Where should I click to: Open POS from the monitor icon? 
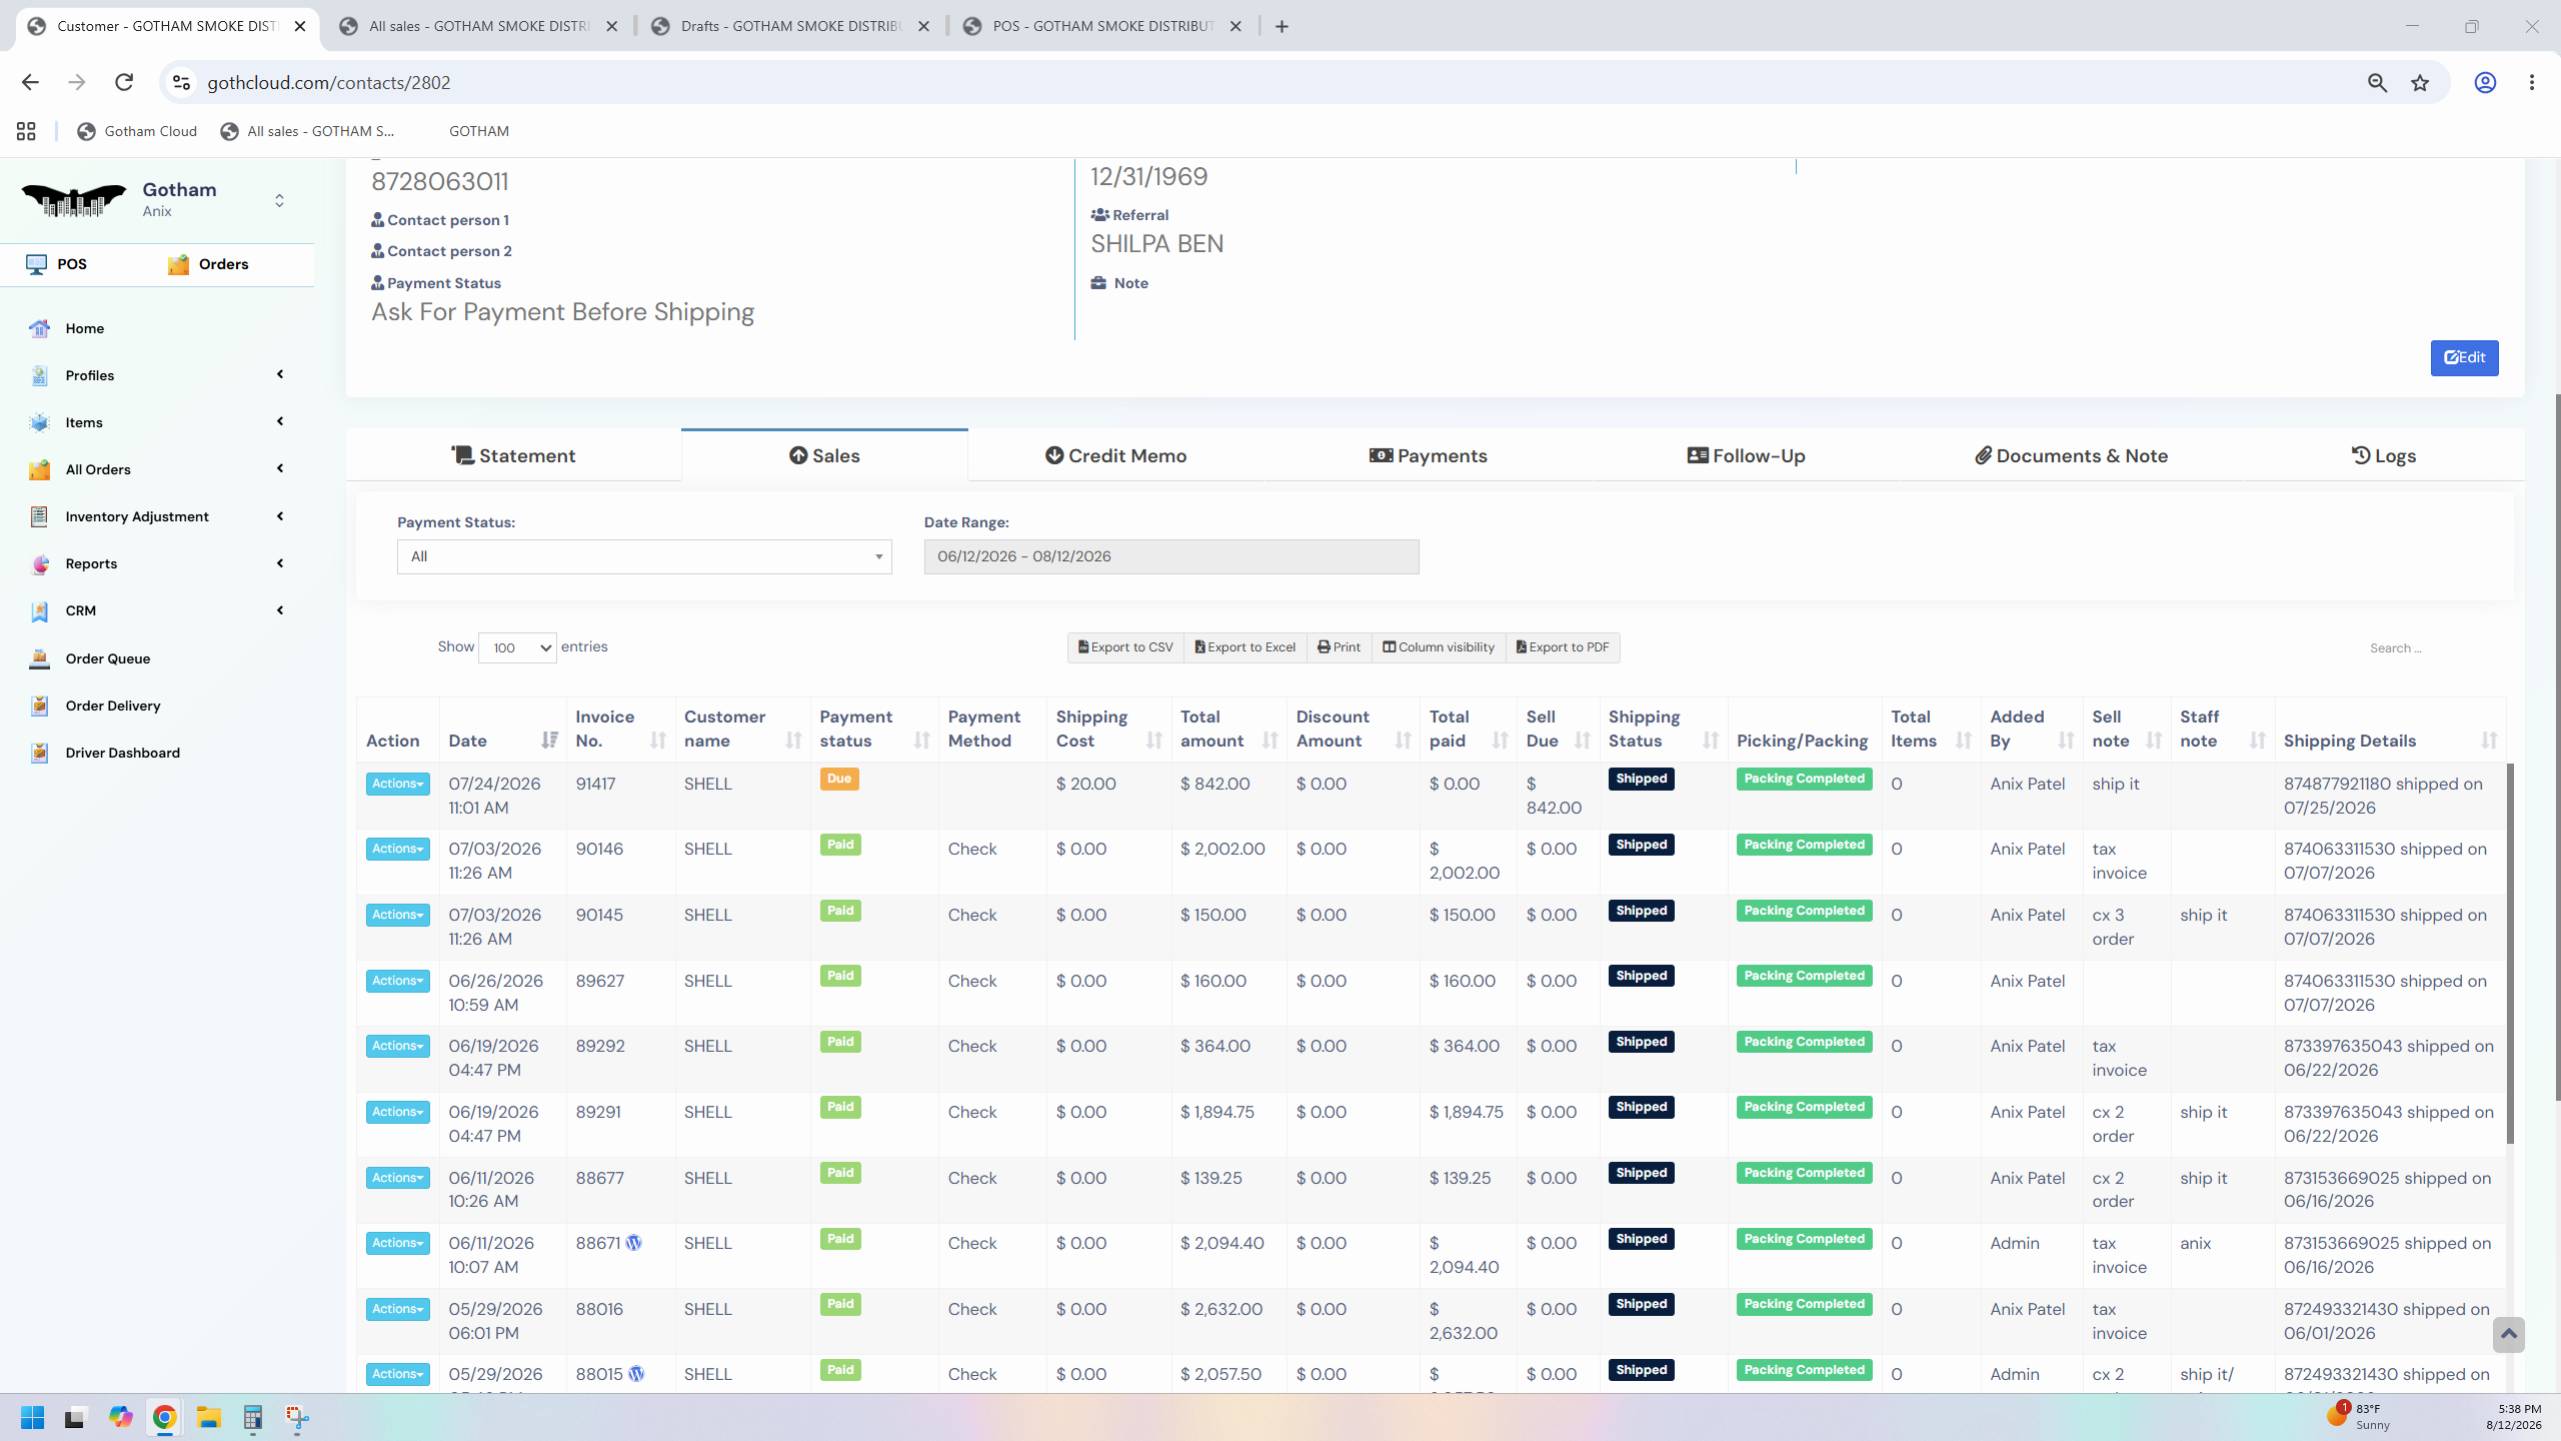(36, 264)
